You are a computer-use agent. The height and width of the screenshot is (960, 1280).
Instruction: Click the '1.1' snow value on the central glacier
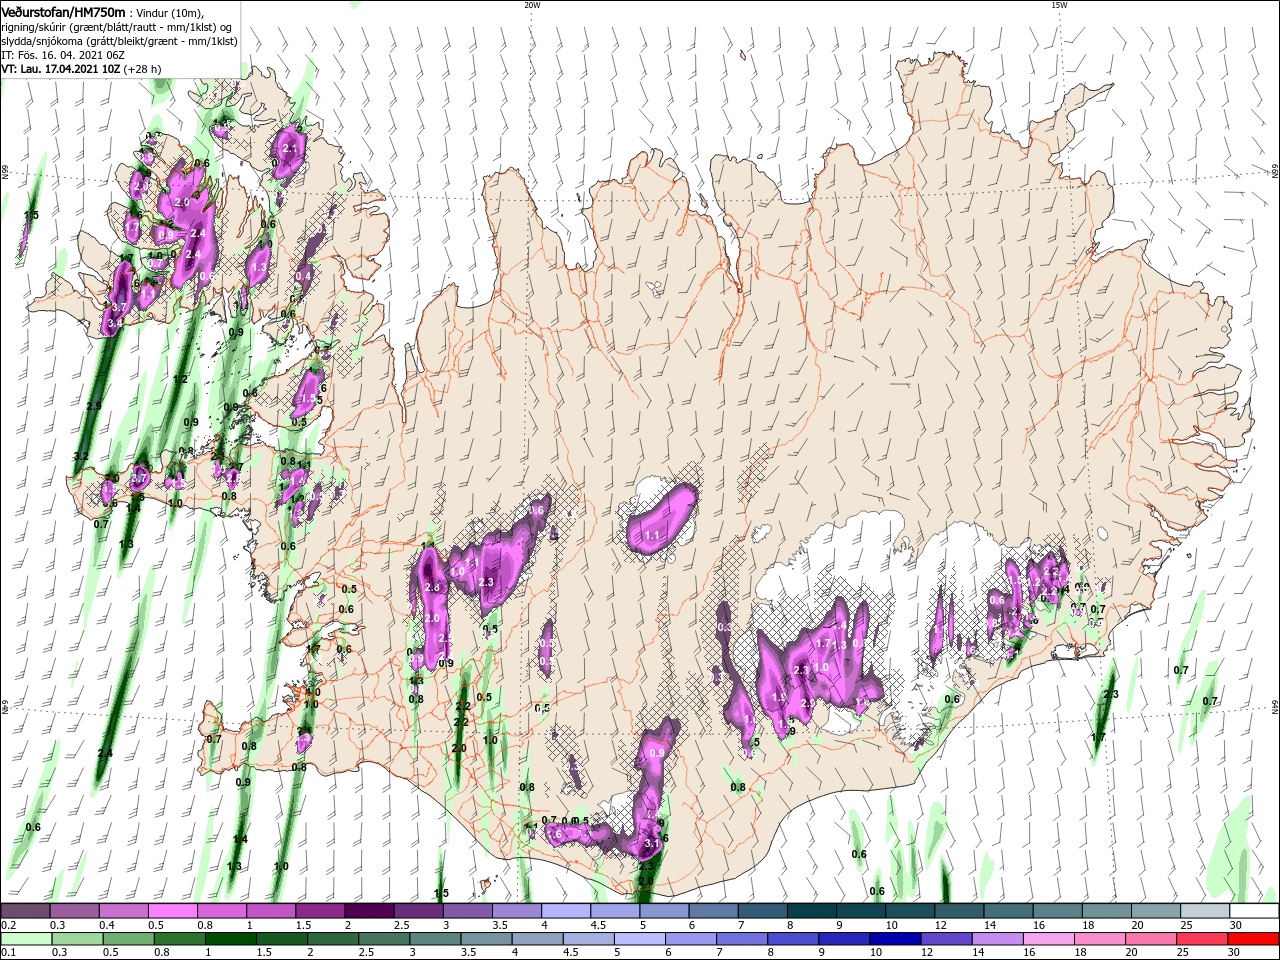point(652,536)
